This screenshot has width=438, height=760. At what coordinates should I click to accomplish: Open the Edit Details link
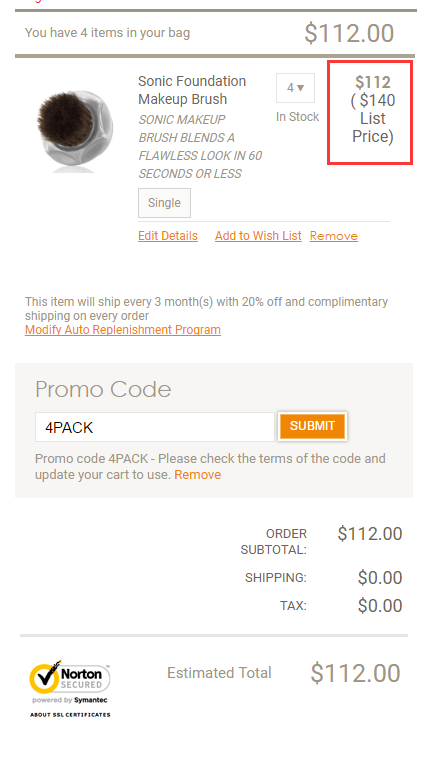[x=168, y=236]
